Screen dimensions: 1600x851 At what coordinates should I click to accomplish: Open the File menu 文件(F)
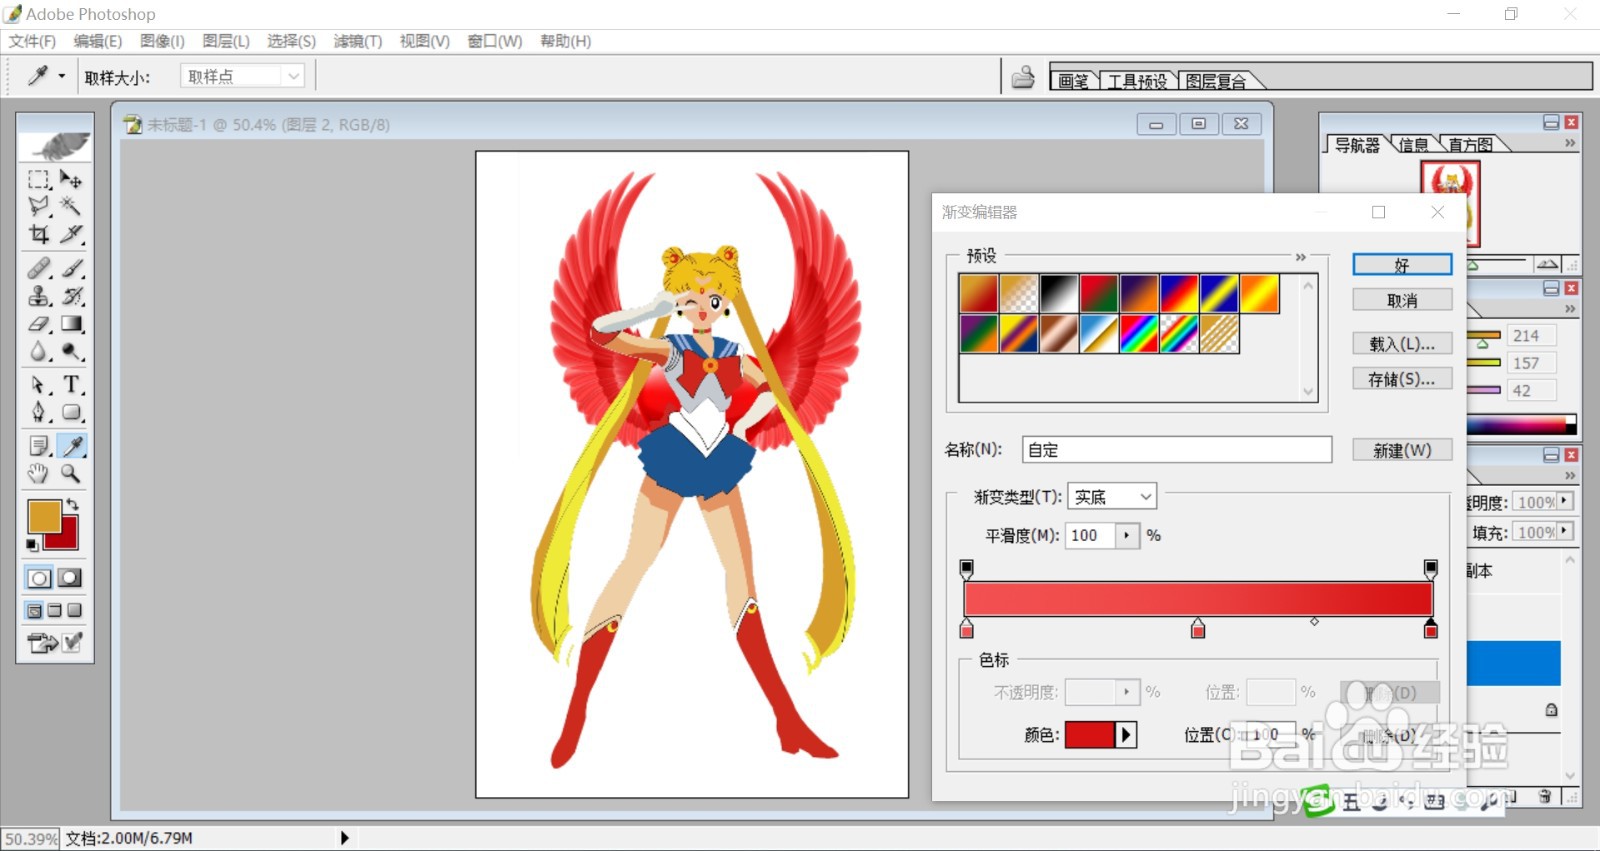(32, 41)
